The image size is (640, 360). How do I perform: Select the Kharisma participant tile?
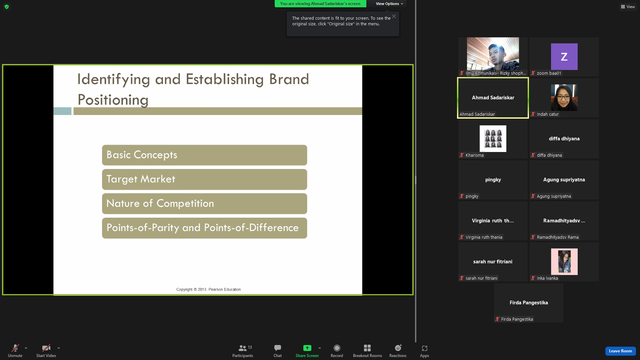[x=493, y=139]
